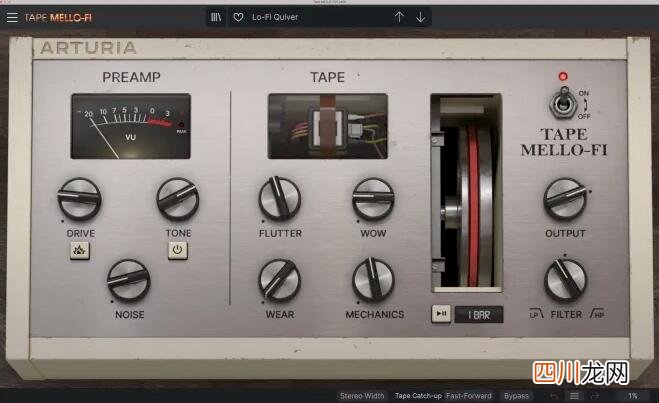The width and height of the screenshot is (659, 403).
Task: Click the Mechanics knob
Action: (373, 280)
